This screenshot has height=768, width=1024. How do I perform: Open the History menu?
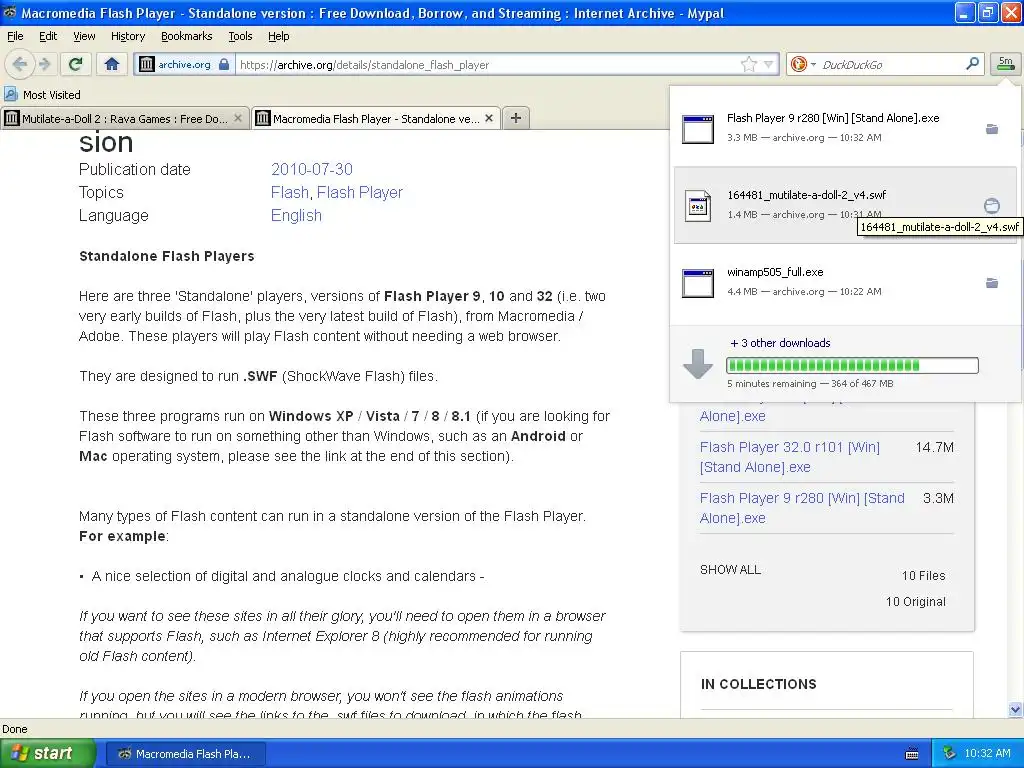(x=127, y=36)
